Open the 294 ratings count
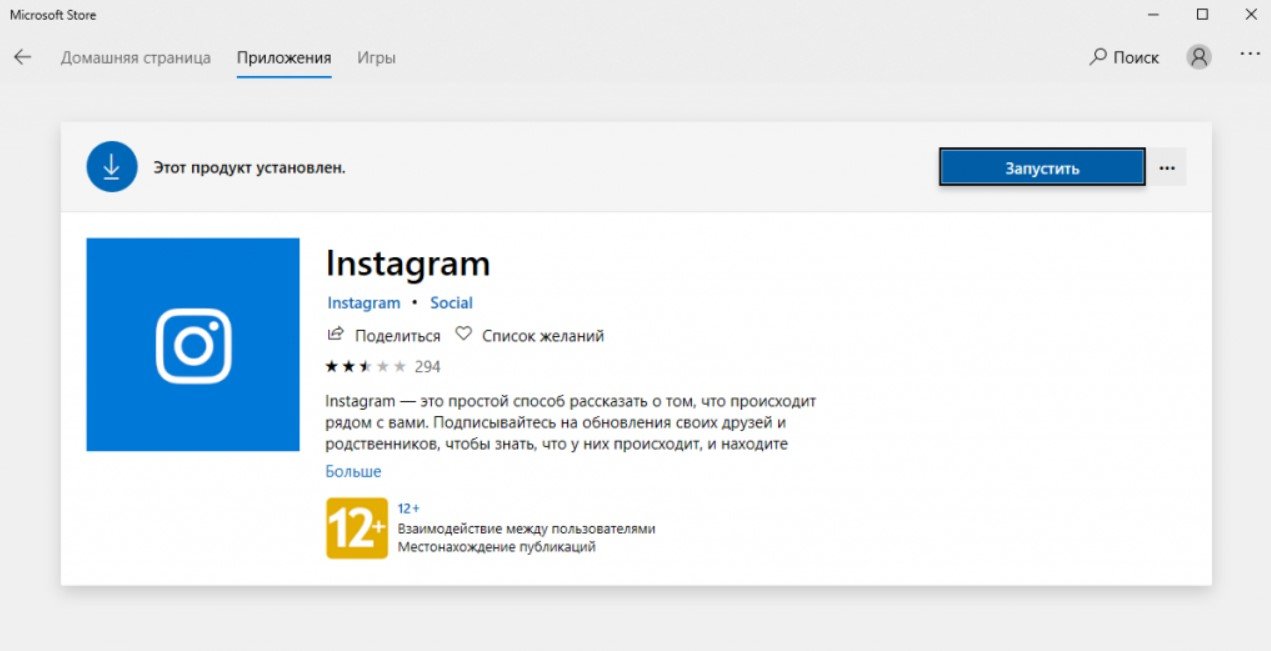The width and height of the screenshot is (1271, 651). tap(427, 367)
